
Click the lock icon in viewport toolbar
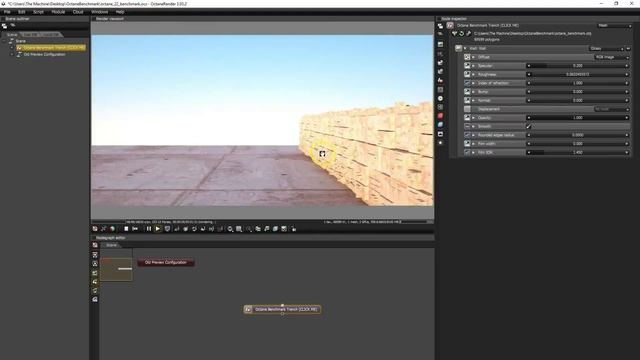293,229
